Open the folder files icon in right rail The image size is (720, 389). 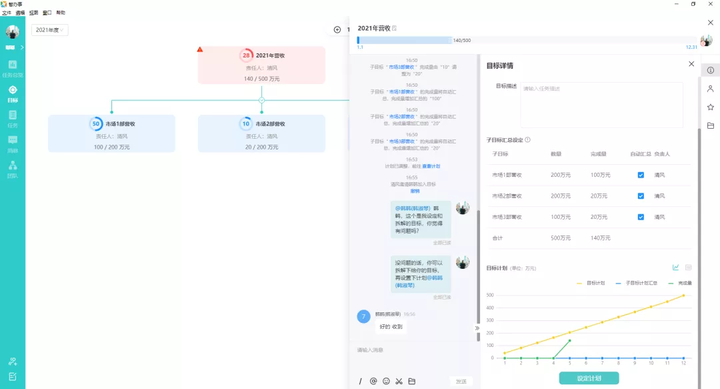tap(710, 125)
